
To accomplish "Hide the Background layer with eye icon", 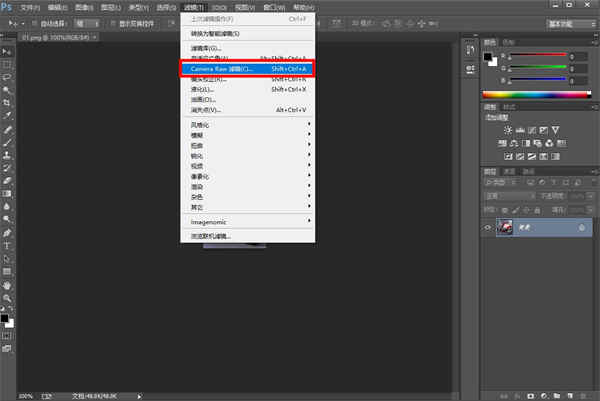I will (x=487, y=228).
